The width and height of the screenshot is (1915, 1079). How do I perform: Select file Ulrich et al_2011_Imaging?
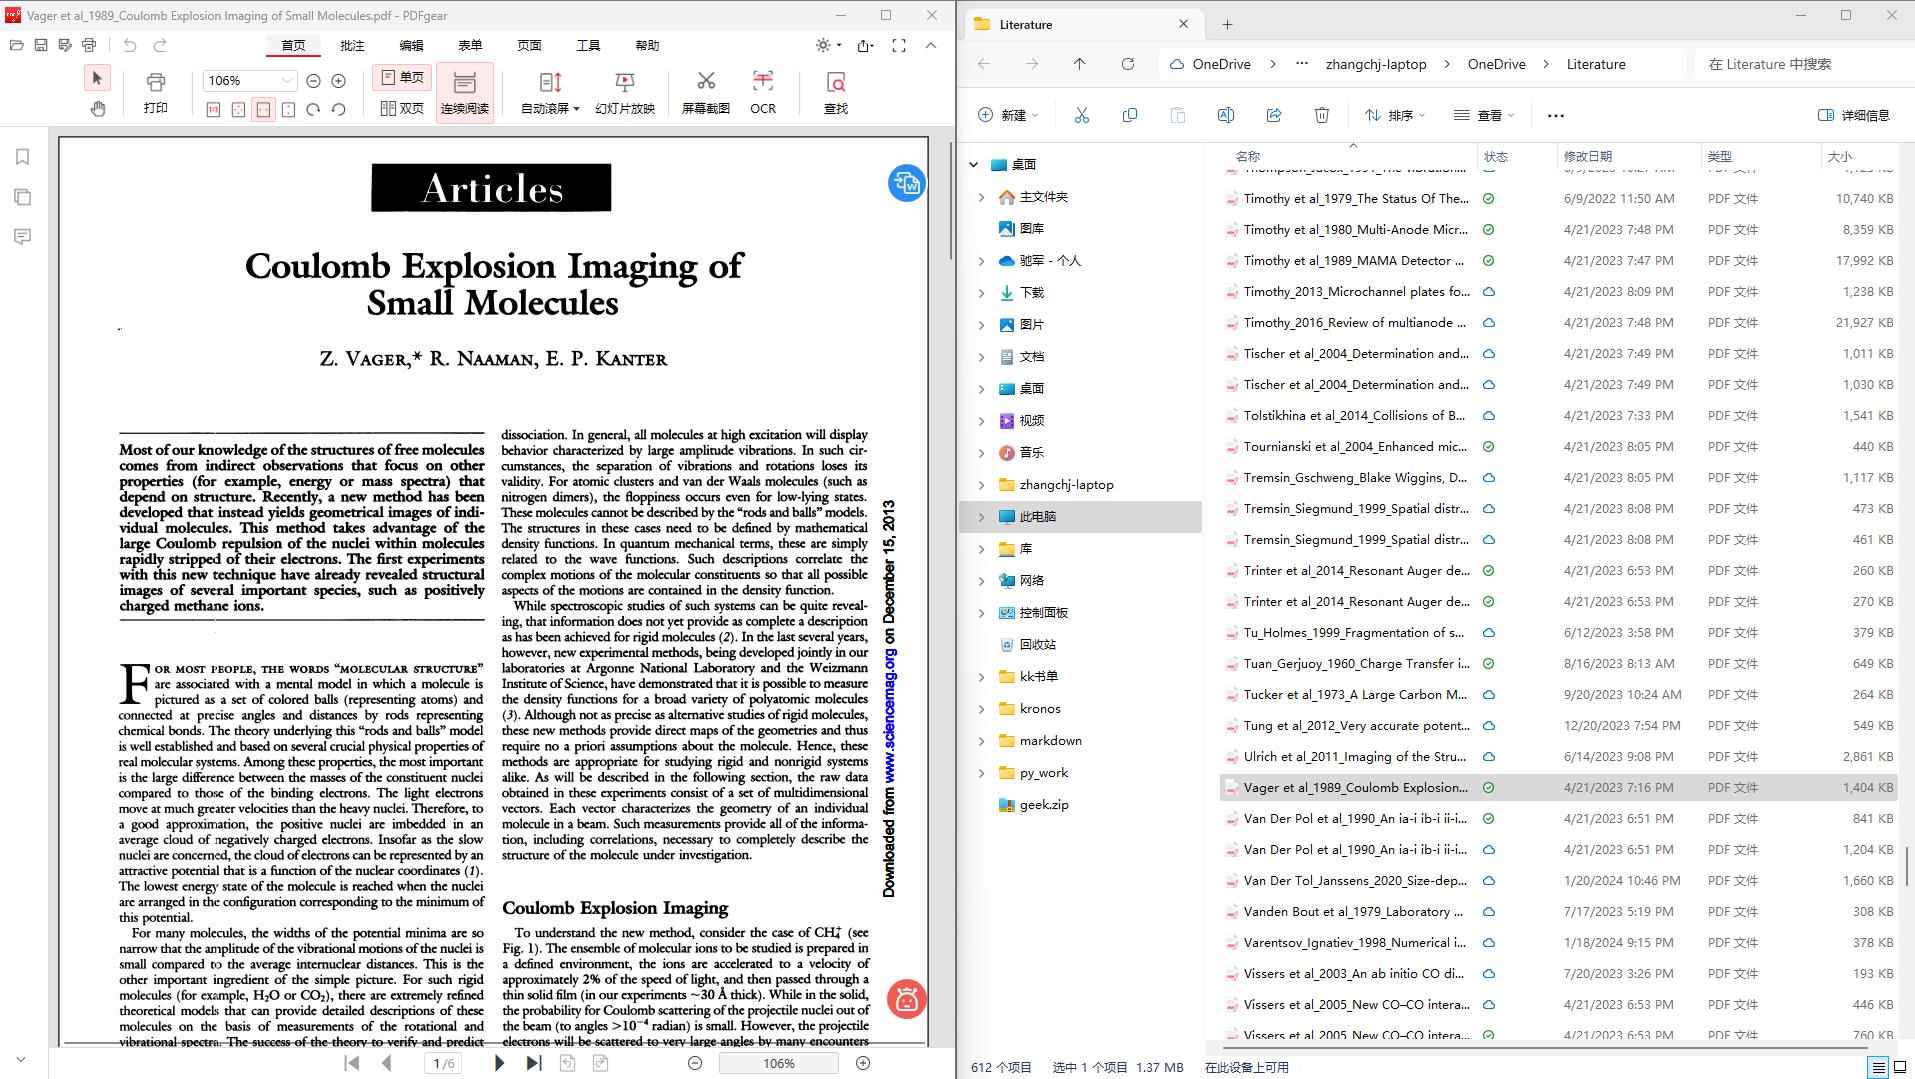click(x=1558, y=757)
